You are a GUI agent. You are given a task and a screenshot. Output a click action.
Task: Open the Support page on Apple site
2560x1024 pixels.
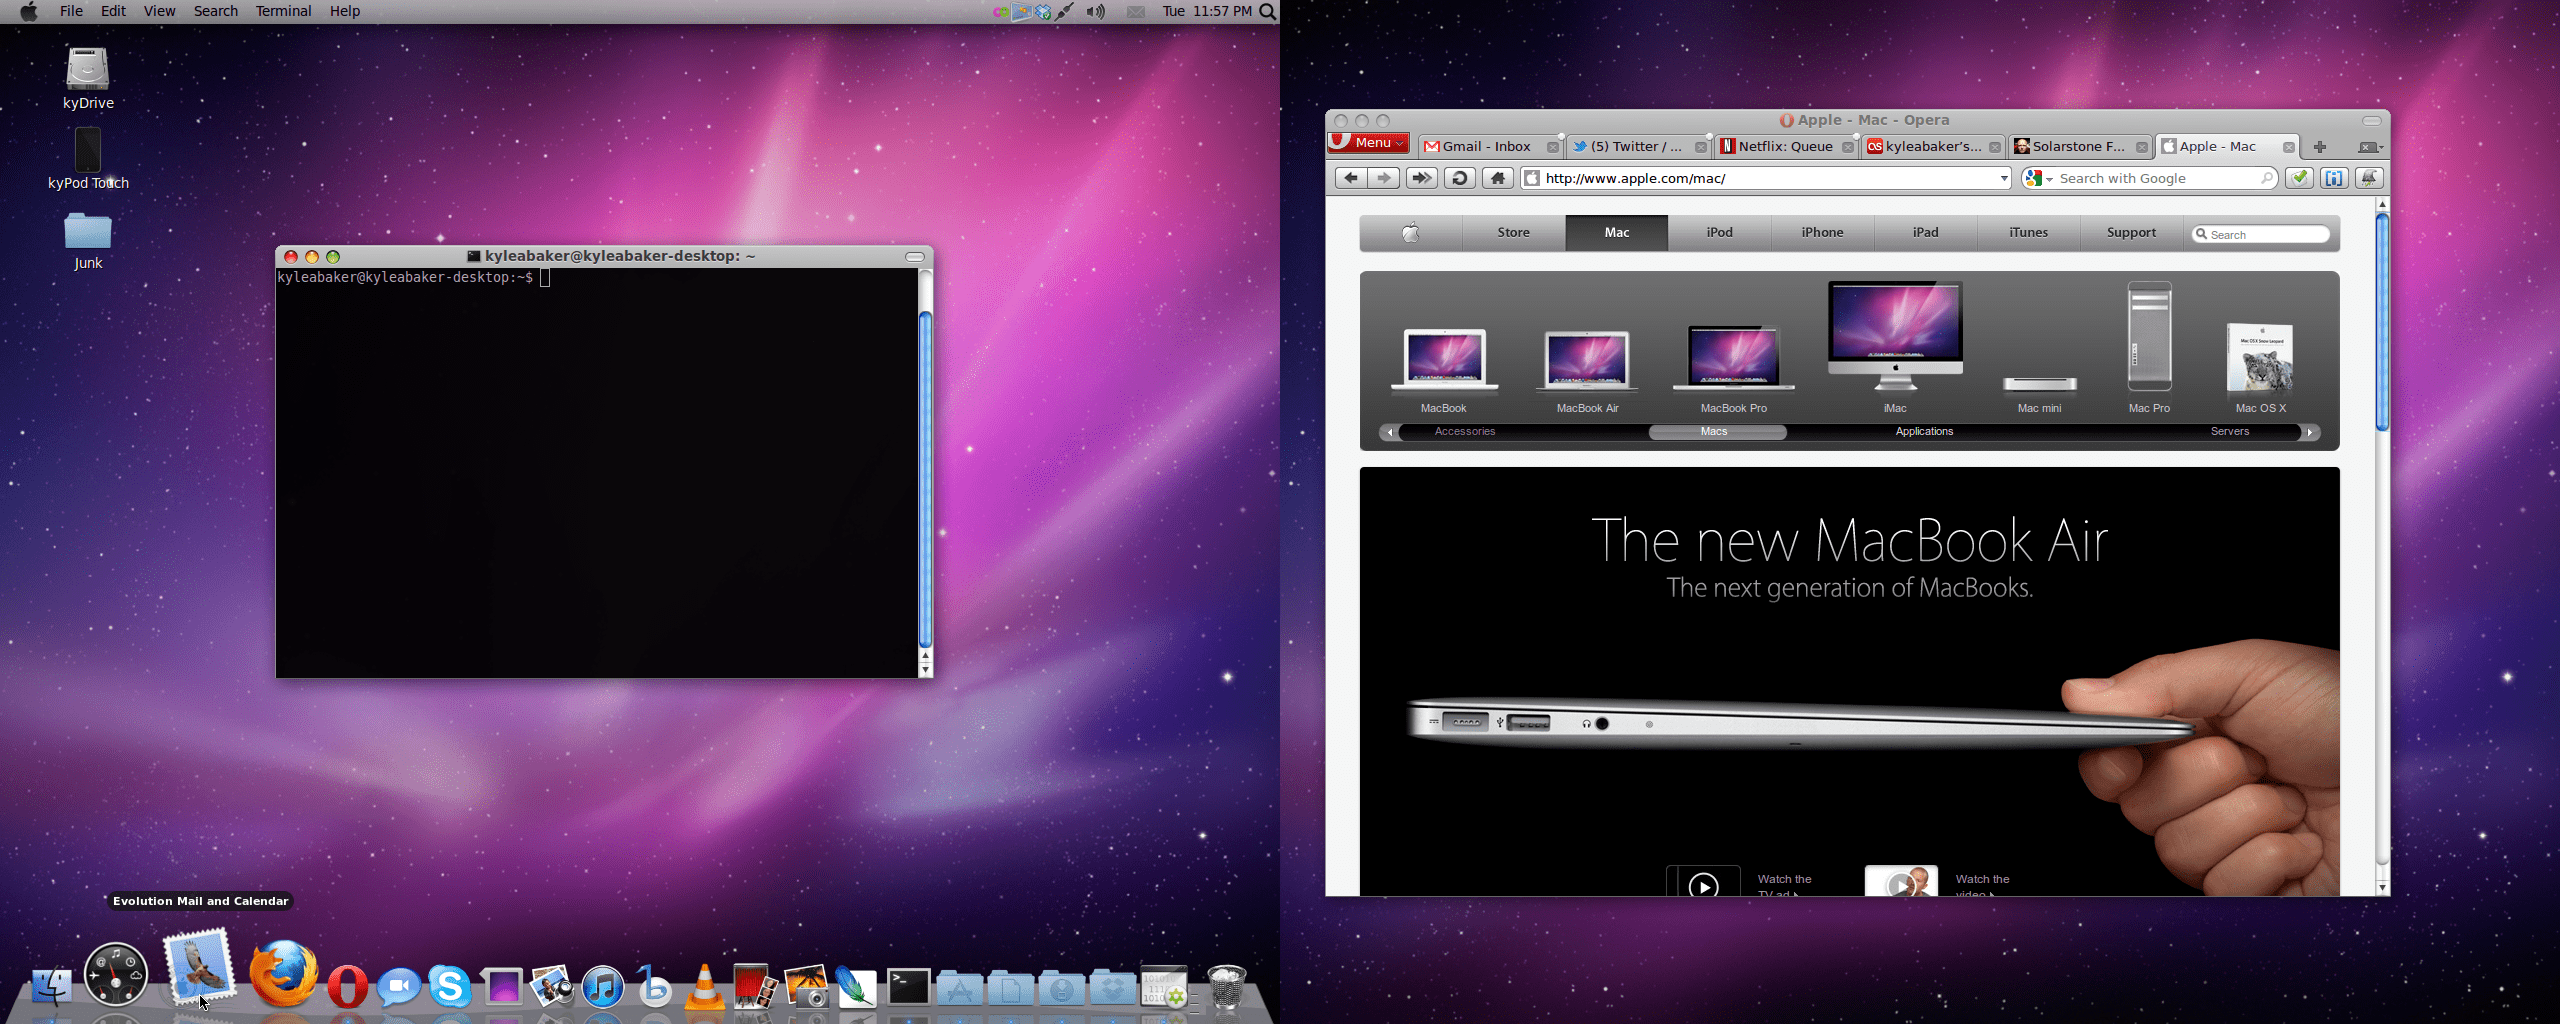coord(2131,233)
